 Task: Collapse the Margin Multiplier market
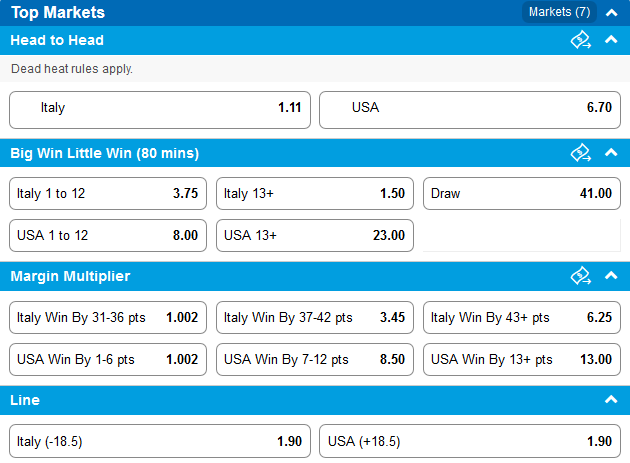click(611, 275)
